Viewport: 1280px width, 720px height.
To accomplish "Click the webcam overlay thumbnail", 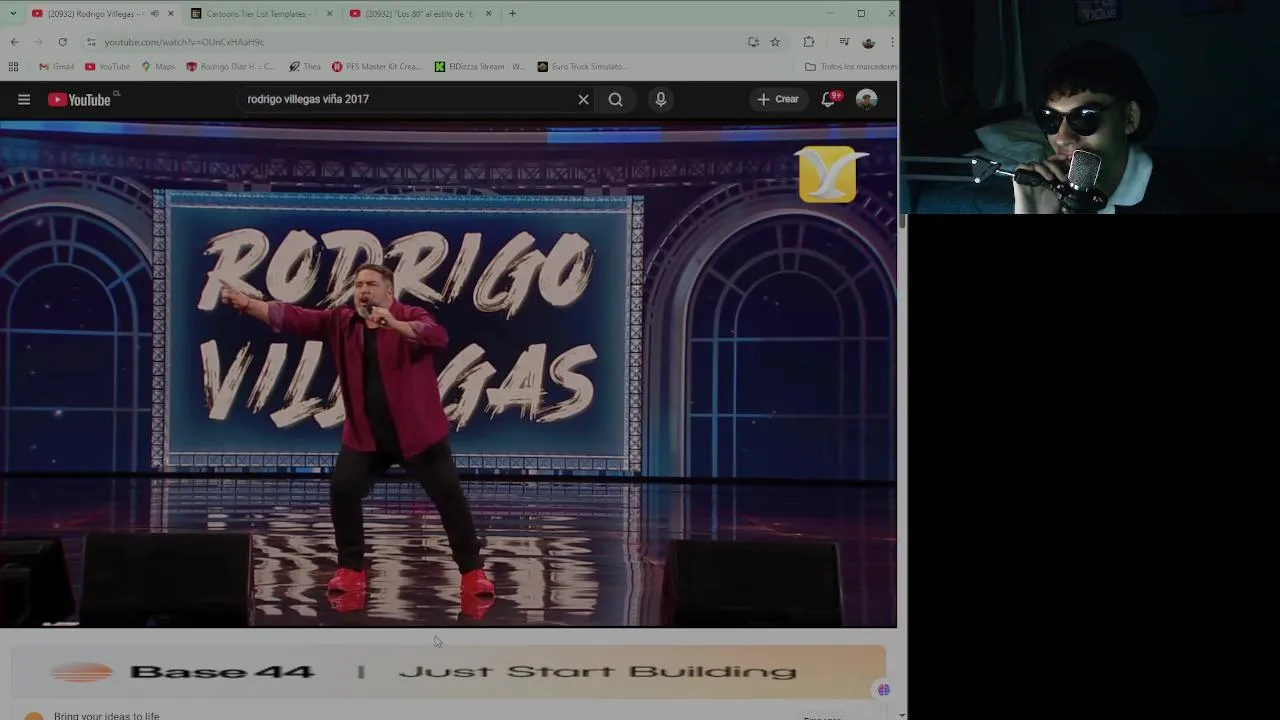I will pyautogui.click(x=1090, y=107).
